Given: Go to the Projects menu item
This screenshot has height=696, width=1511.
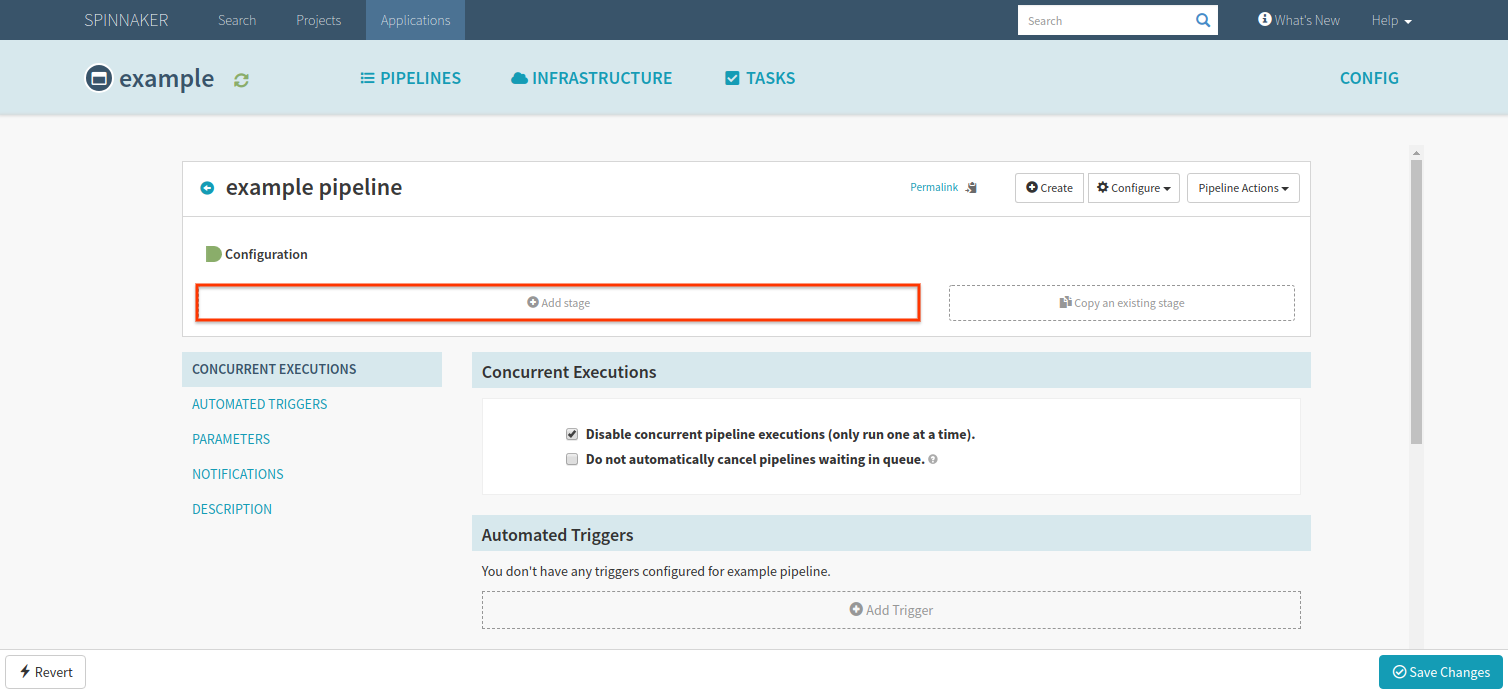Looking at the screenshot, I should [319, 20].
